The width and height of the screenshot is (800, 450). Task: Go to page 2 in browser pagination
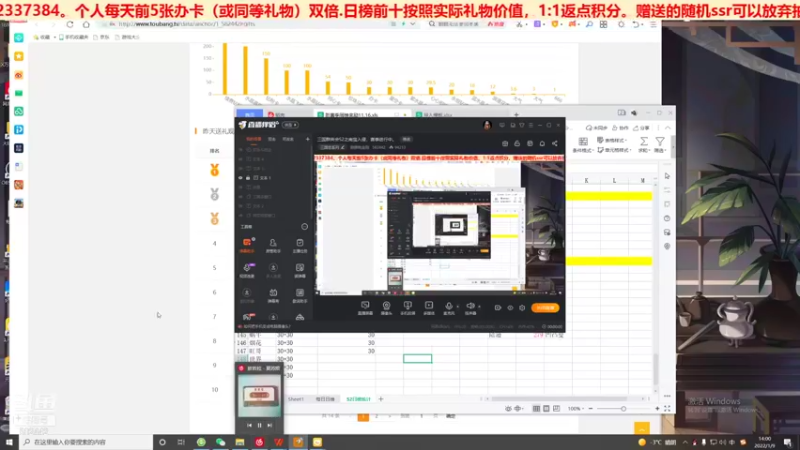coord(377,416)
